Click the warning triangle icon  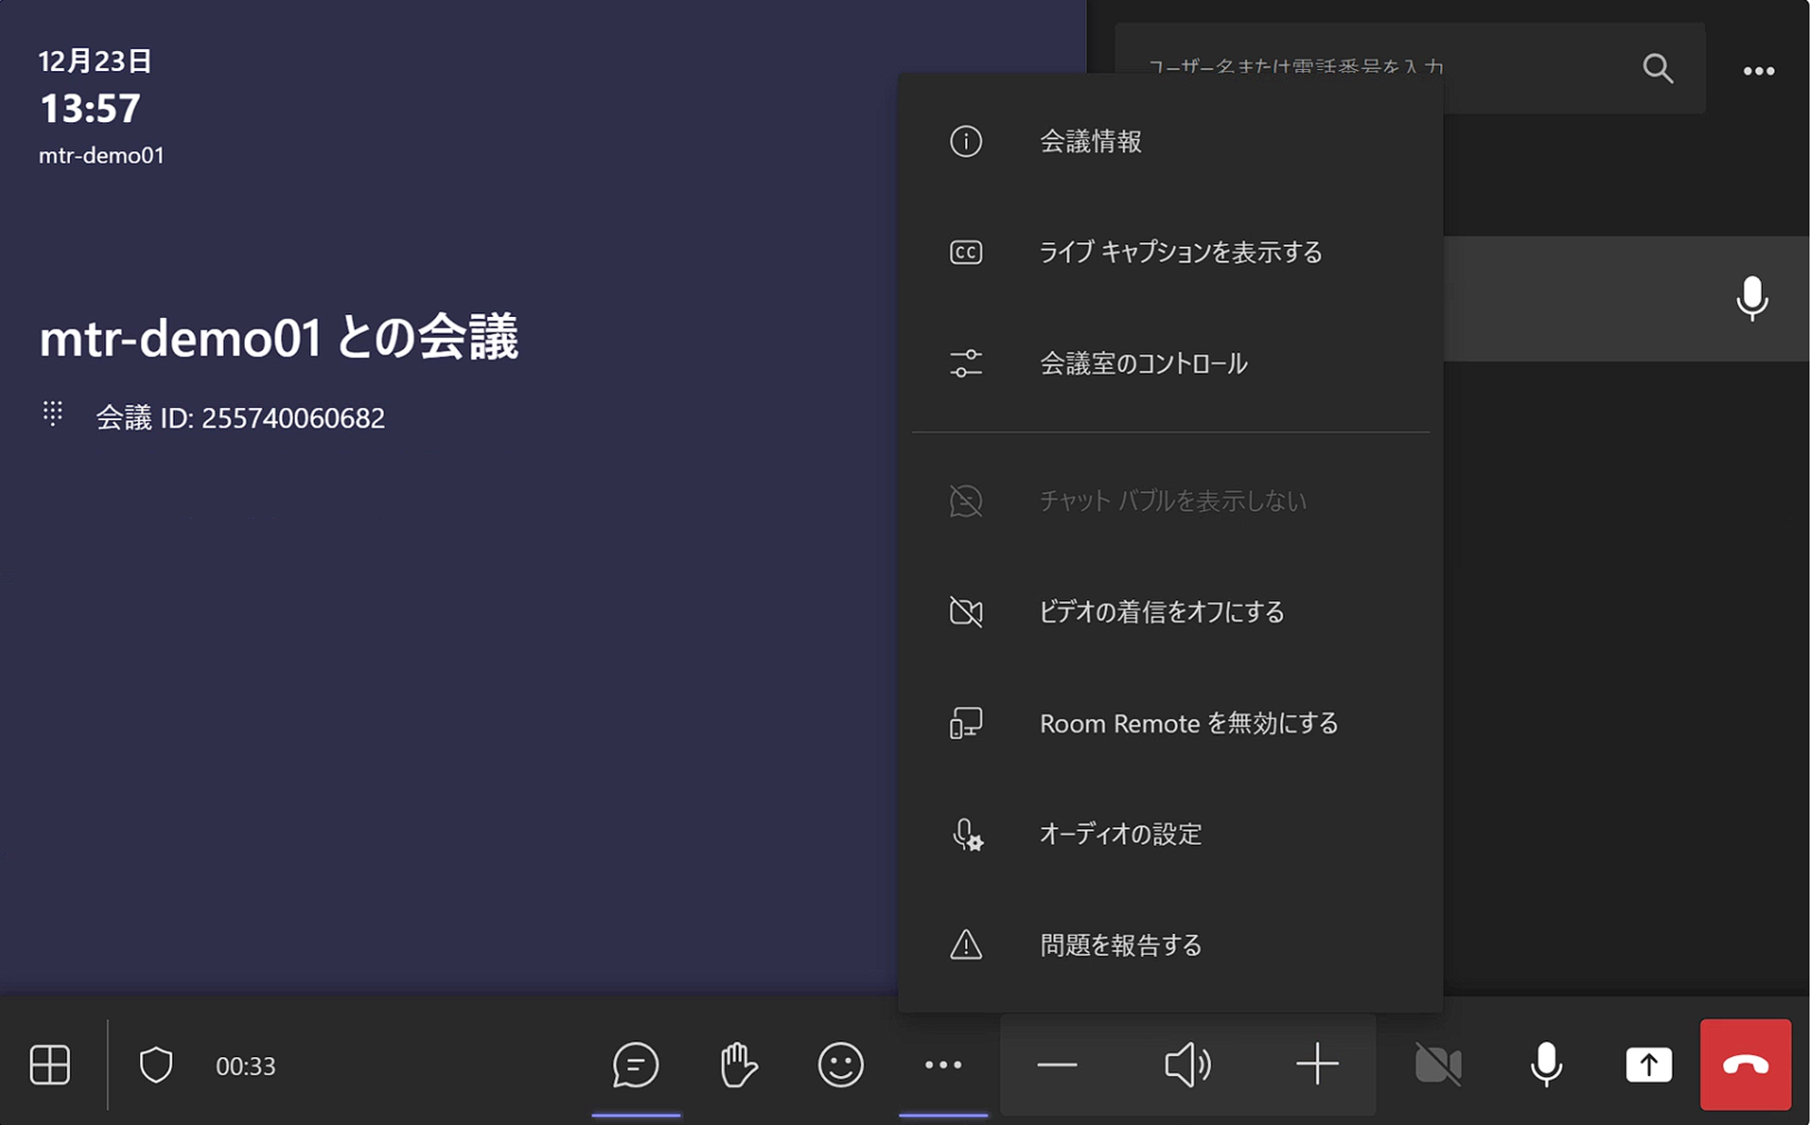coord(966,944)
